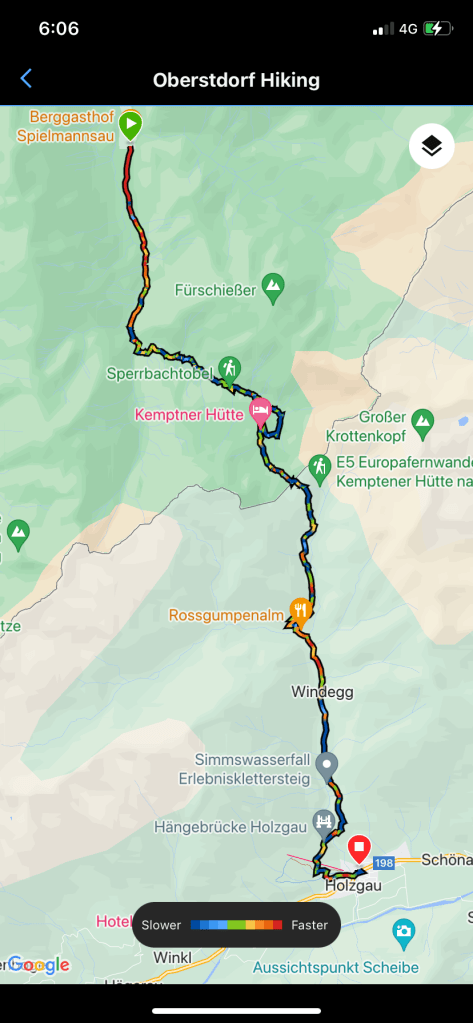Tap the Oberstdorf Hiking title
This screenshot has height=1023, width=473.
[x=236, y=80]
